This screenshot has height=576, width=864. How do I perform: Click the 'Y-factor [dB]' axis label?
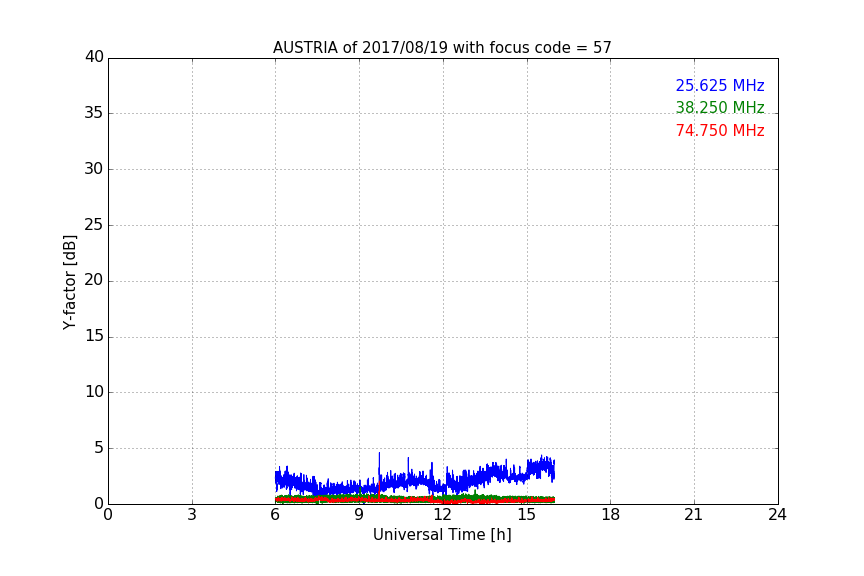click(x=69, y=282)
